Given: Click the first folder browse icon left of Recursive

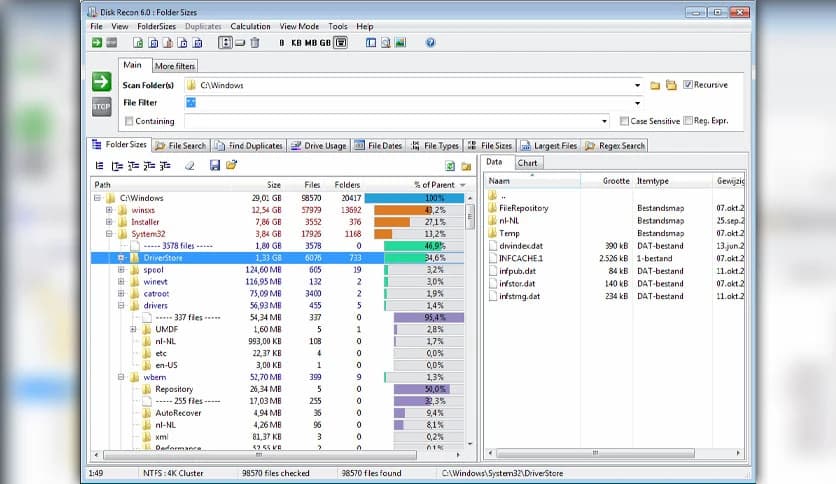Looking at the screenshot, I should [x=655, y=85].
